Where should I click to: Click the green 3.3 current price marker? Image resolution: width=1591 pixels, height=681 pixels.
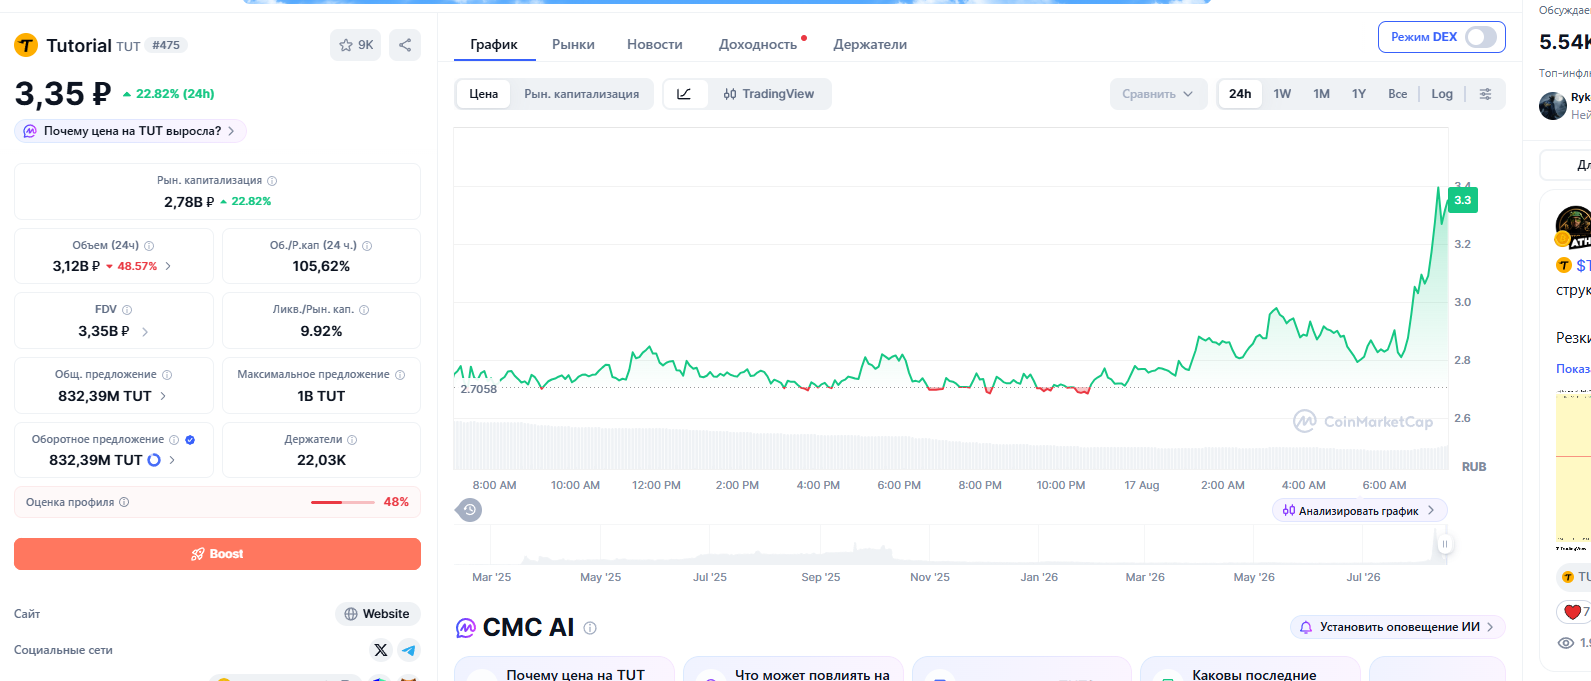click(x=1462, y=200)
